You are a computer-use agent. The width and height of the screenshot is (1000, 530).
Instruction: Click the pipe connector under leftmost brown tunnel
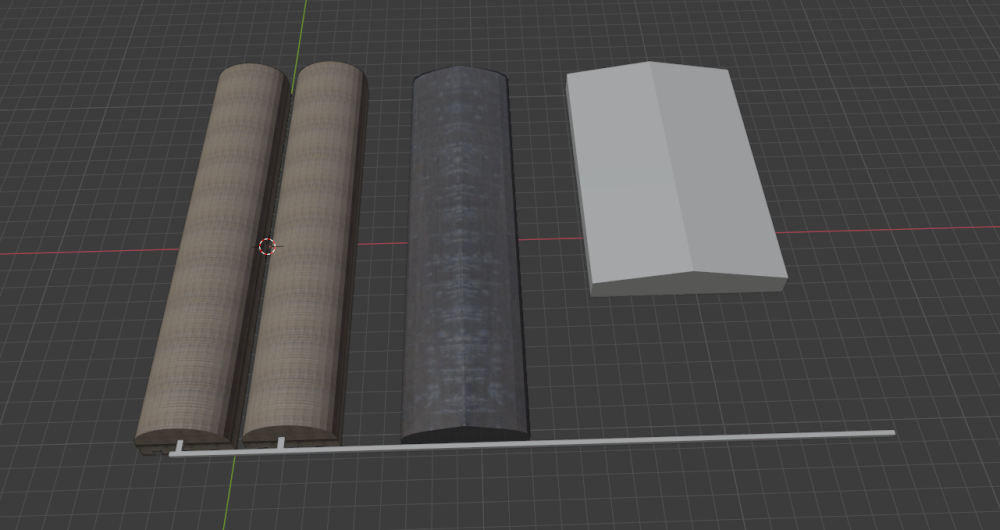pos(180,446)
